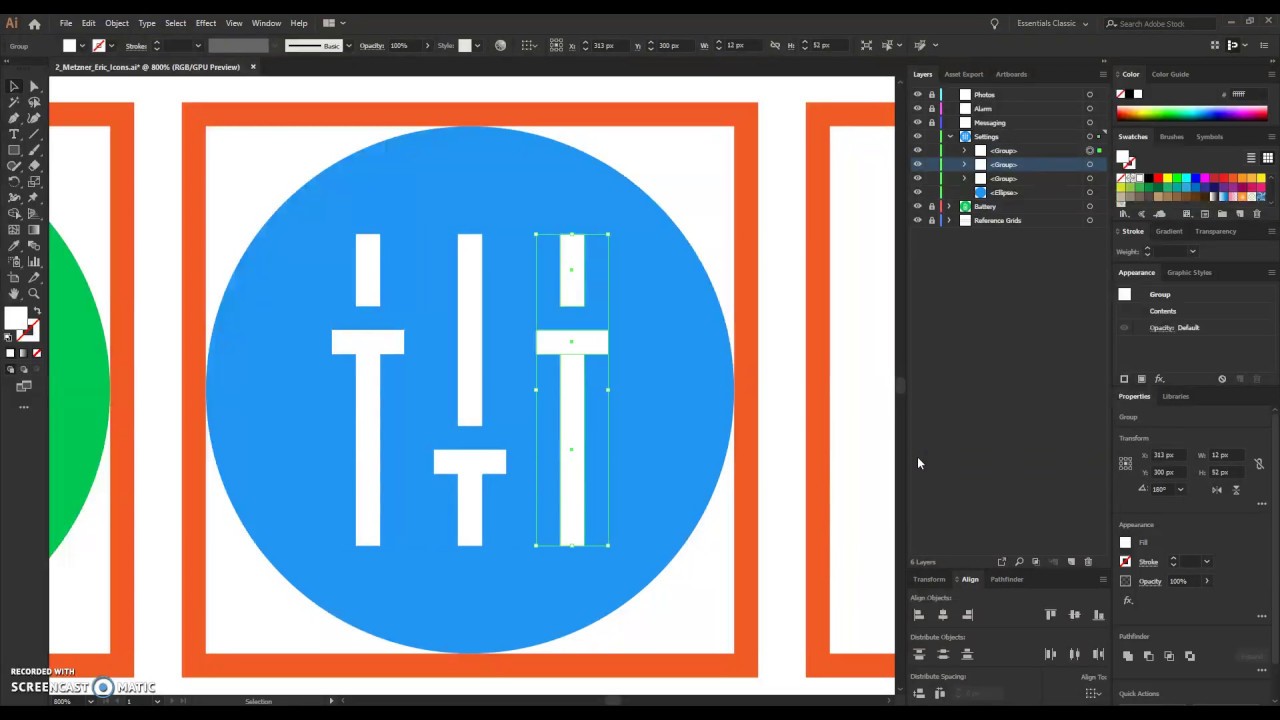The height and width of the screenshot is (720, 1280).
Task: Activate the Hand tool
Action: pos(14,294)
